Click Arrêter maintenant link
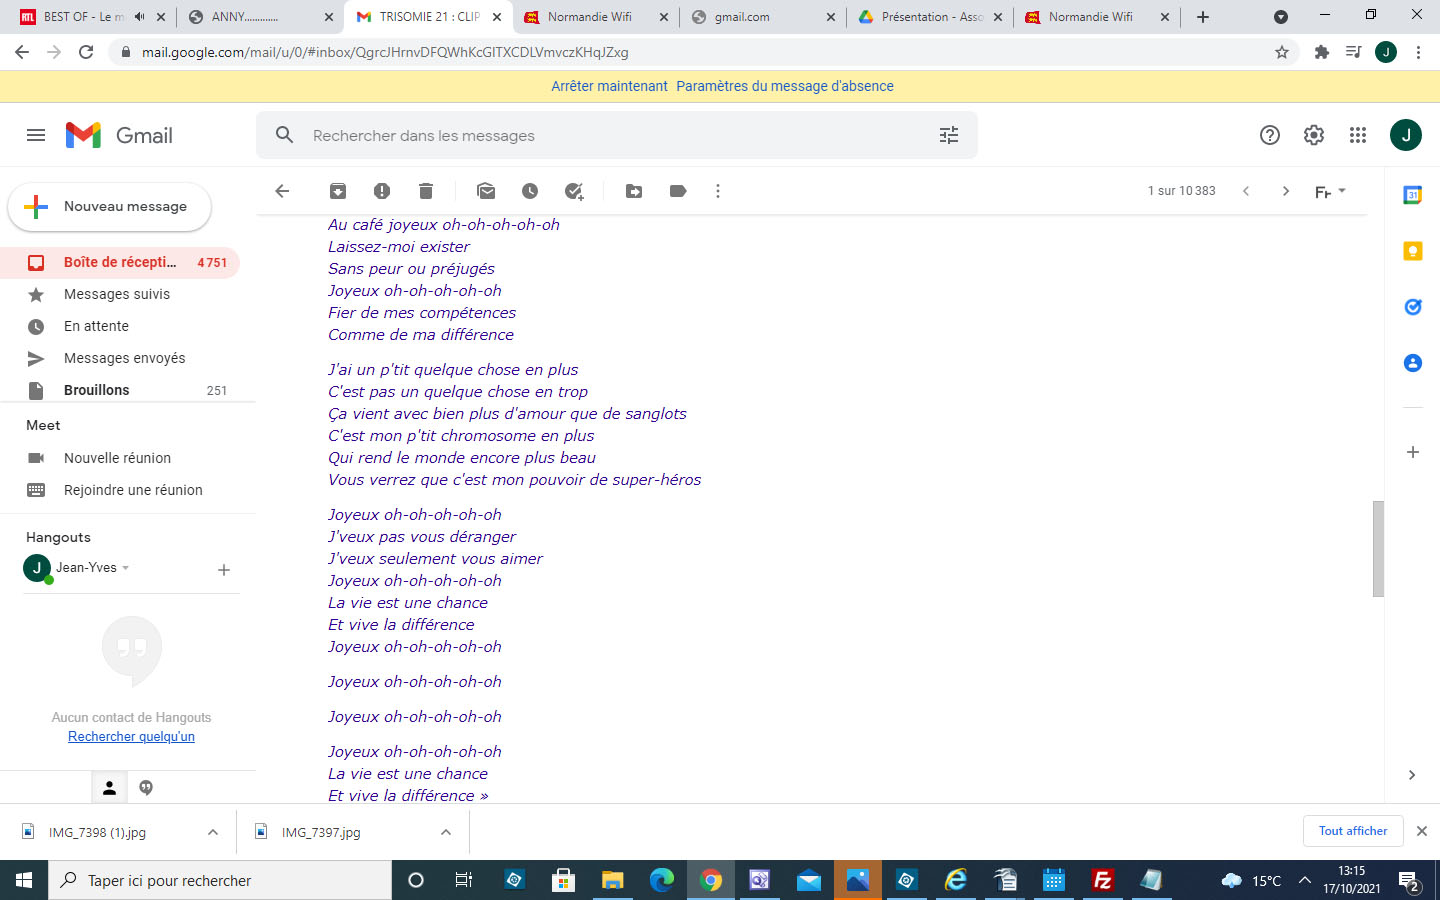 point(609,86)
